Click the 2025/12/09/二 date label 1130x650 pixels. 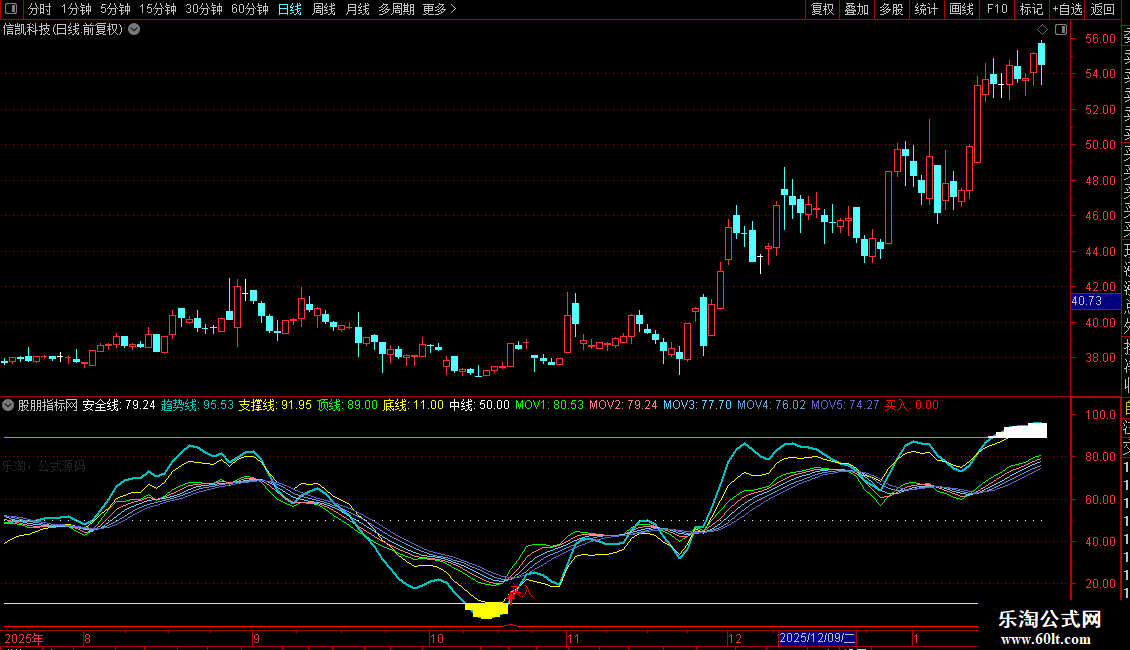tap(817, 638)
